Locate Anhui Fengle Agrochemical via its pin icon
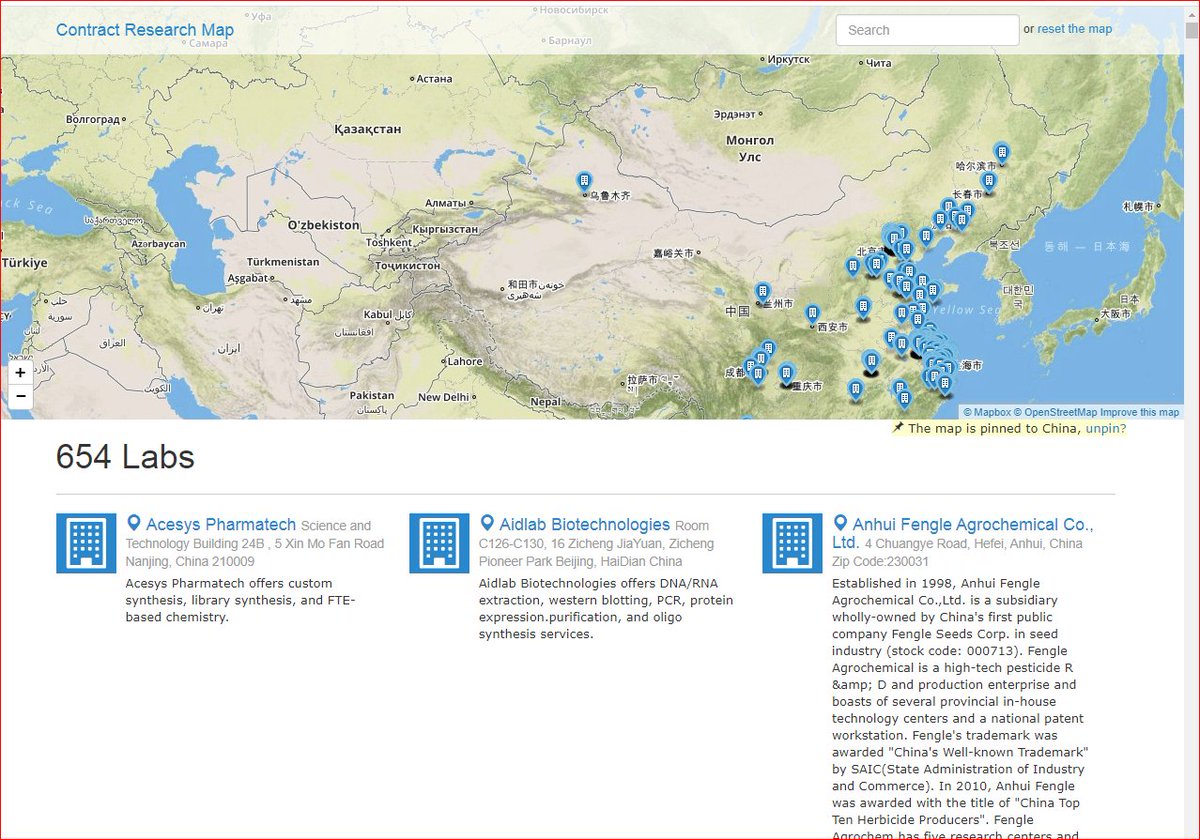 (x=840, y=523)
